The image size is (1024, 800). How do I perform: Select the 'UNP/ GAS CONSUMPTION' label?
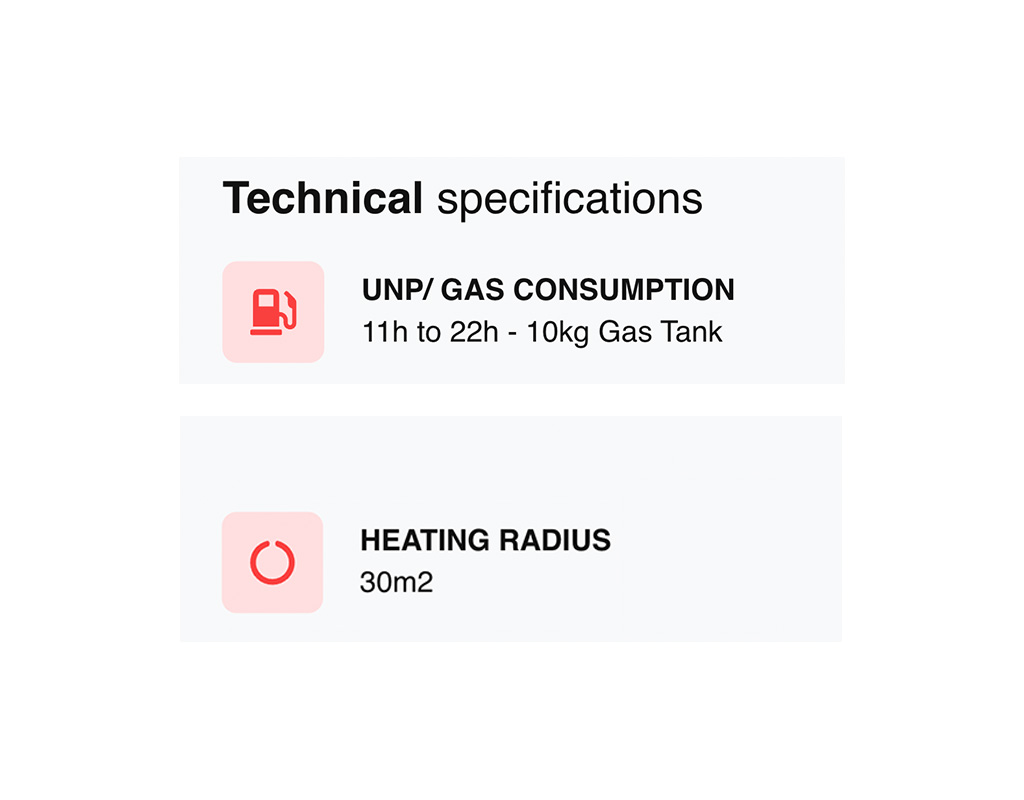pyautogui.click(x=548, y=290)
